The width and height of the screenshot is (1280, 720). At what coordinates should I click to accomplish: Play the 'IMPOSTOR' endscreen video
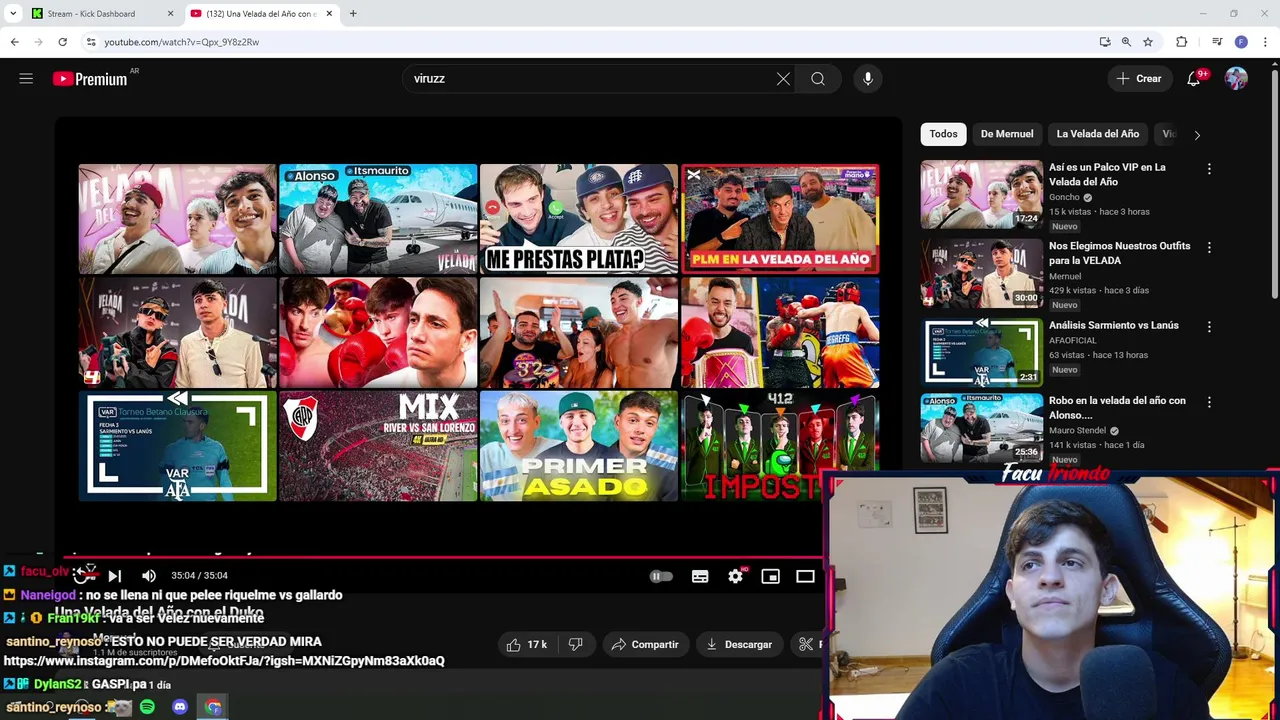click(x=780, y=445)
